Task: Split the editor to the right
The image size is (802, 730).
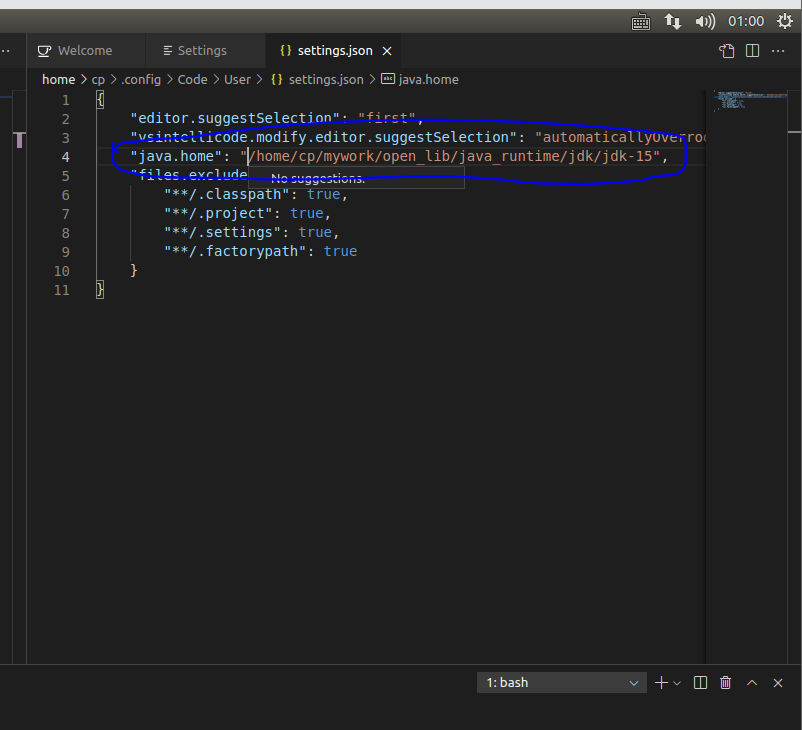Action: click(752, 51)
